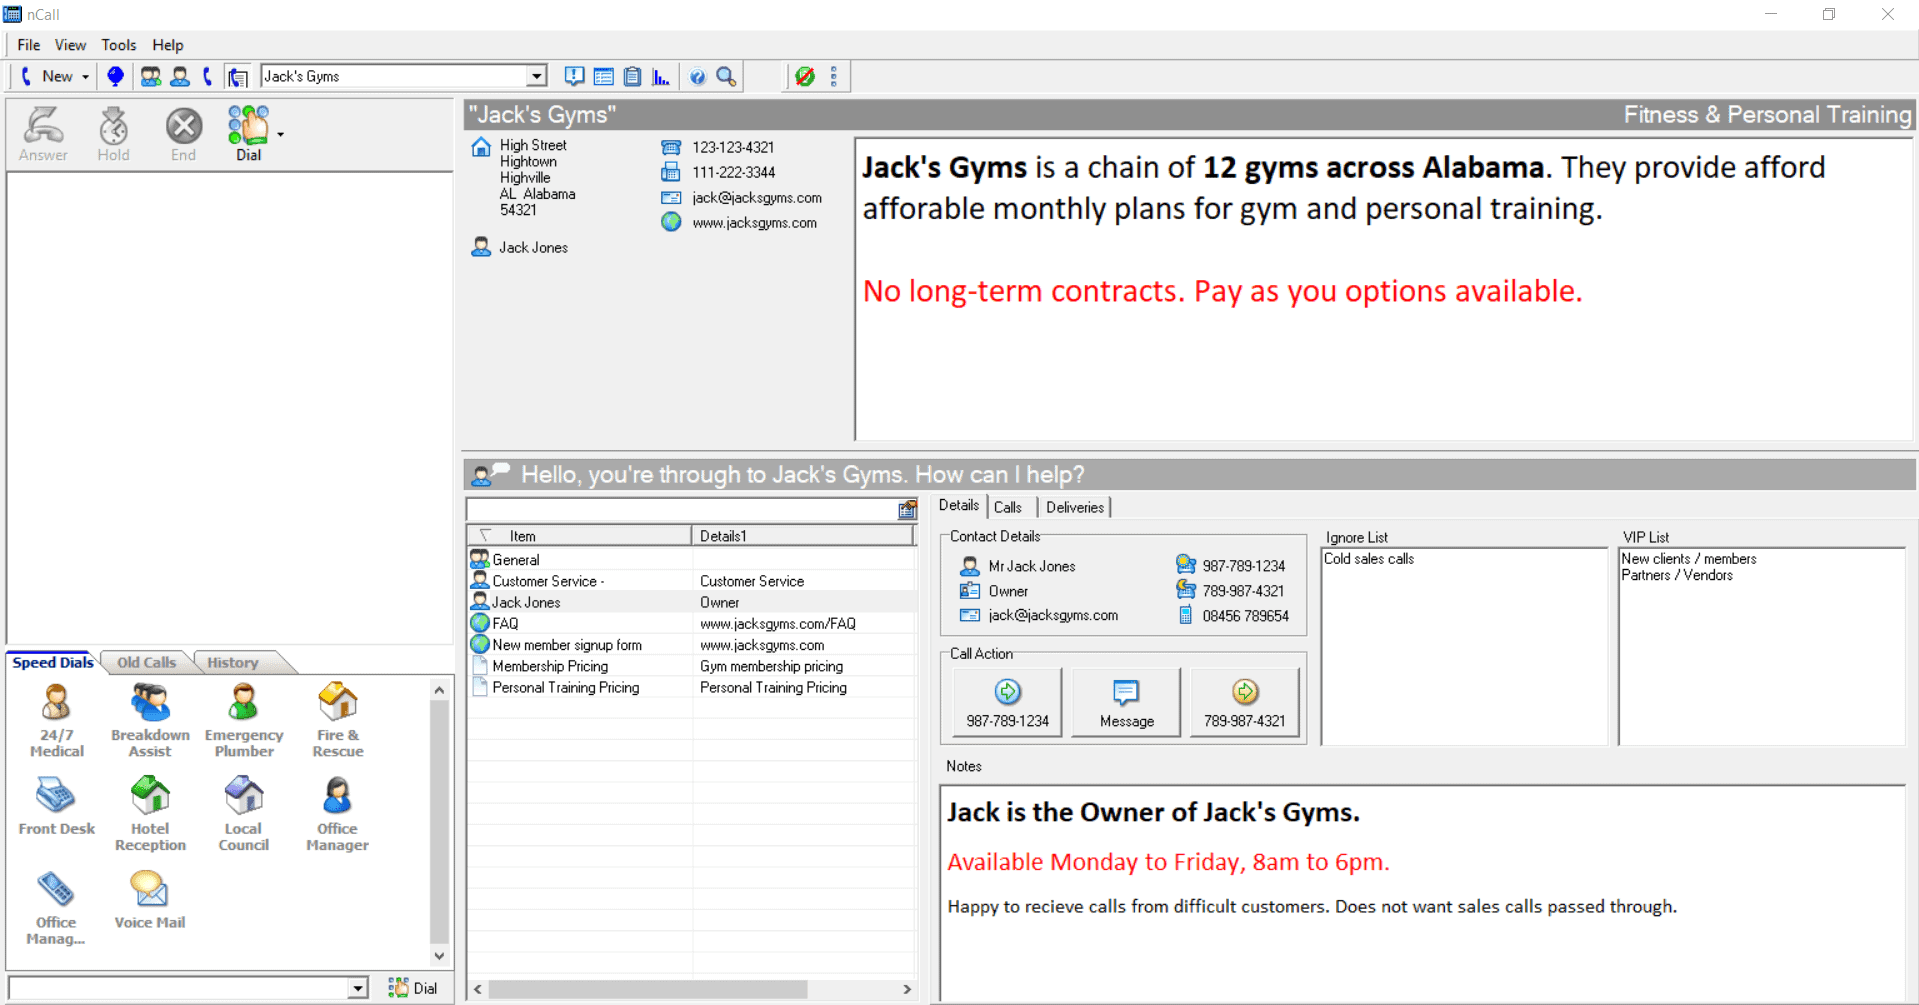Open the Help menu
This screenshot has height=1005, width=1919.
(x=168, y=45)
